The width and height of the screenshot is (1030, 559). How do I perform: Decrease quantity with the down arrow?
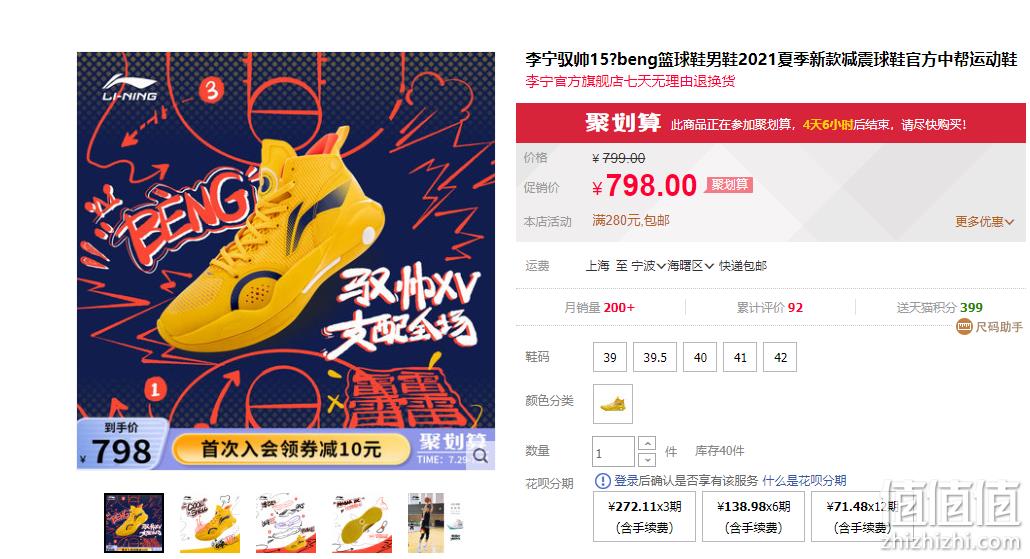(x=646, y=459)
